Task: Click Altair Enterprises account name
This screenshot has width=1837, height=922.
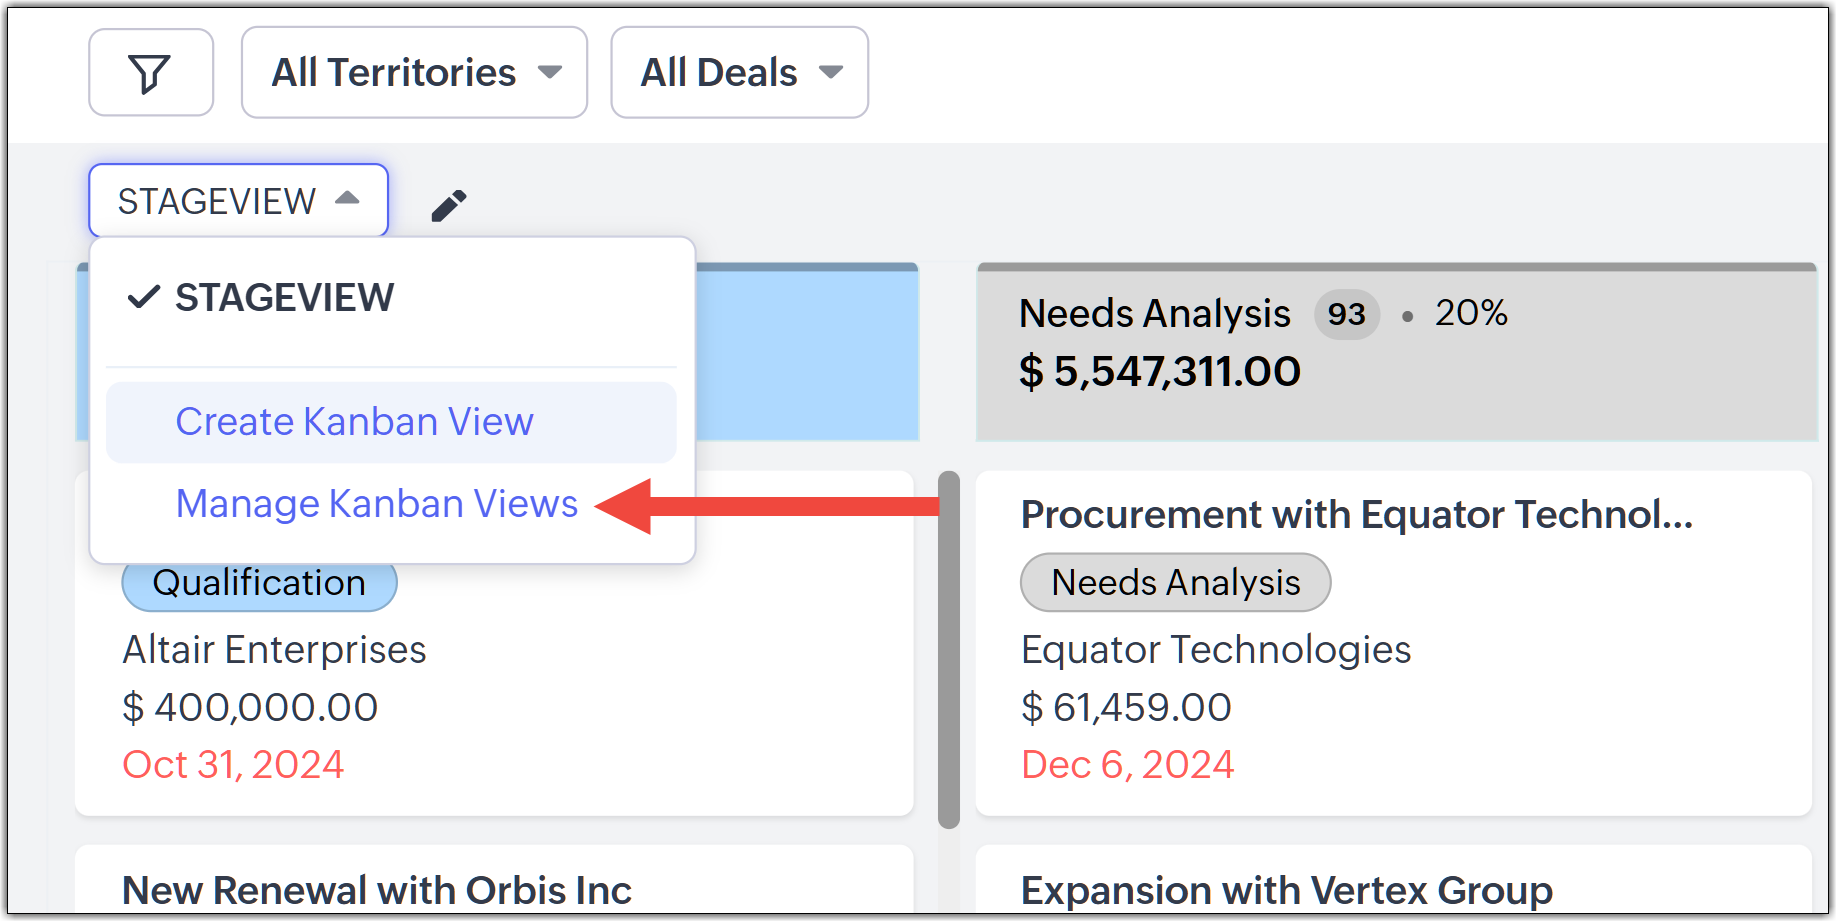Action: [x=274, y=650]
